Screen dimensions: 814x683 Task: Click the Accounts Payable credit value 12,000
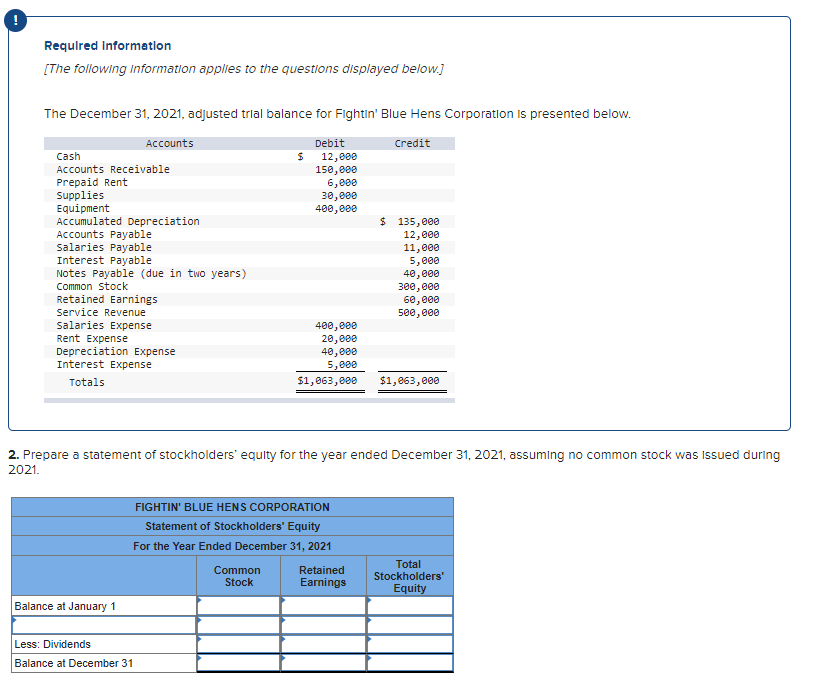[x=421, y=235]
